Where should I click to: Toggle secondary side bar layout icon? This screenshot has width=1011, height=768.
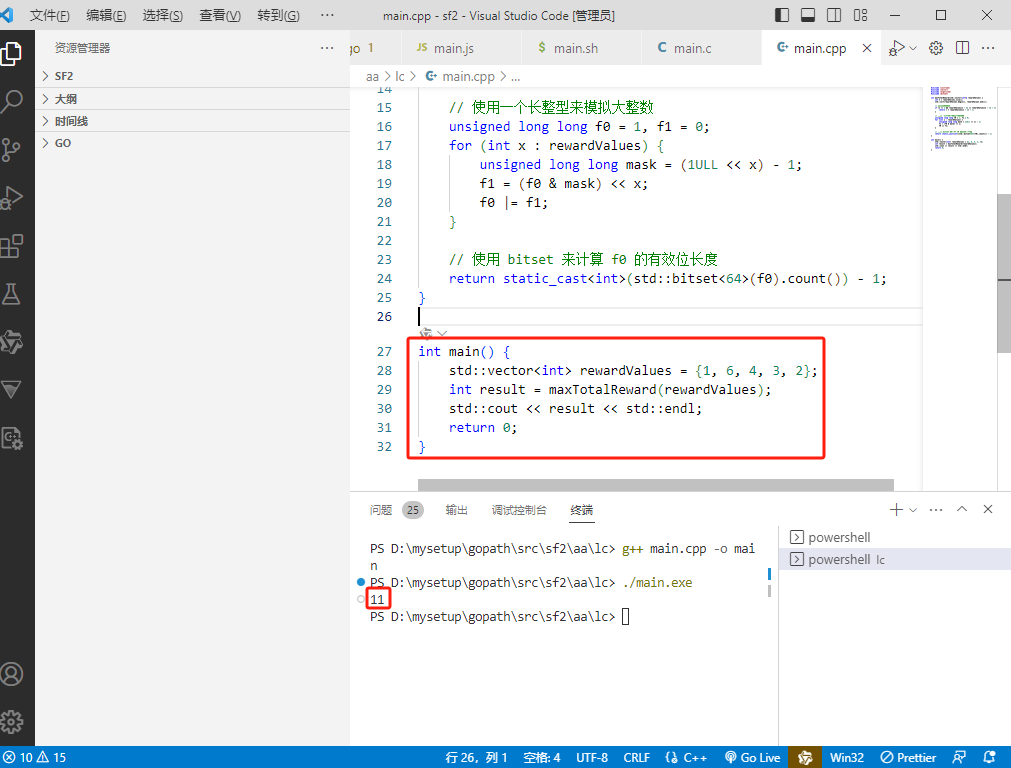tap(834, 15)
